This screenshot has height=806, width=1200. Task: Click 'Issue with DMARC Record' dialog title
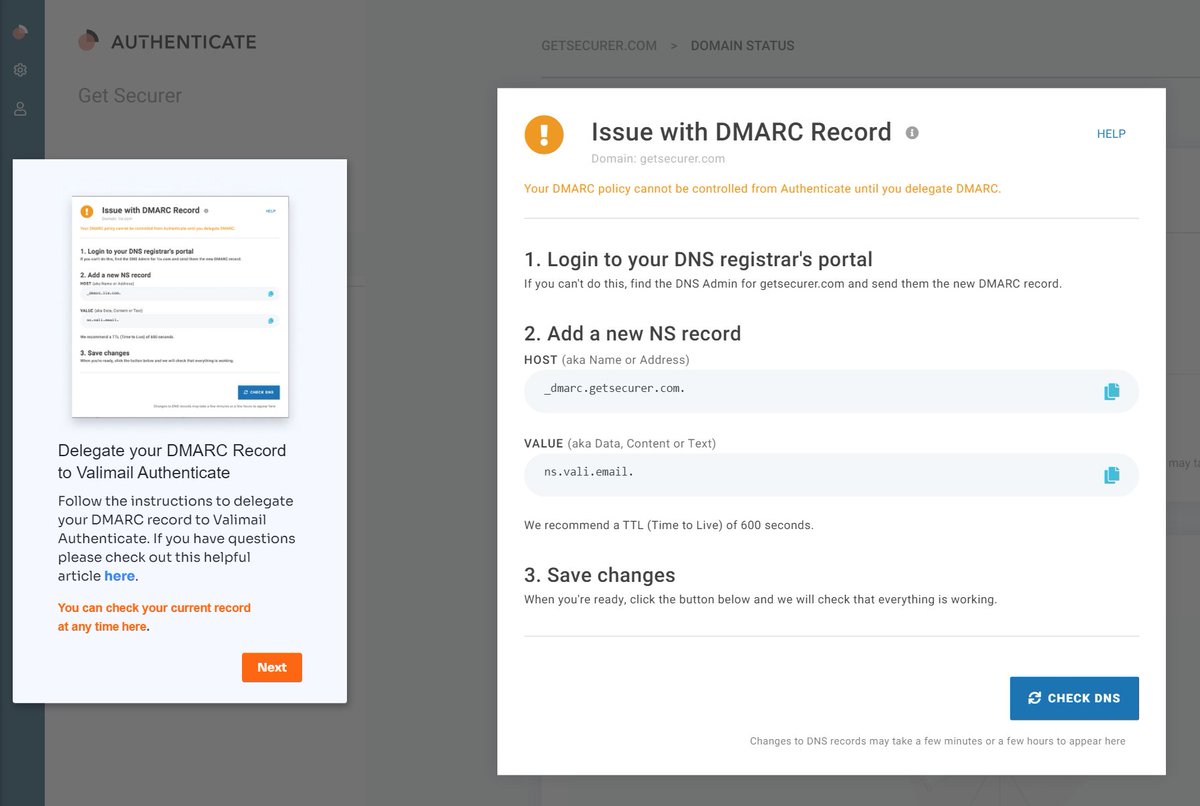[741, 132]
